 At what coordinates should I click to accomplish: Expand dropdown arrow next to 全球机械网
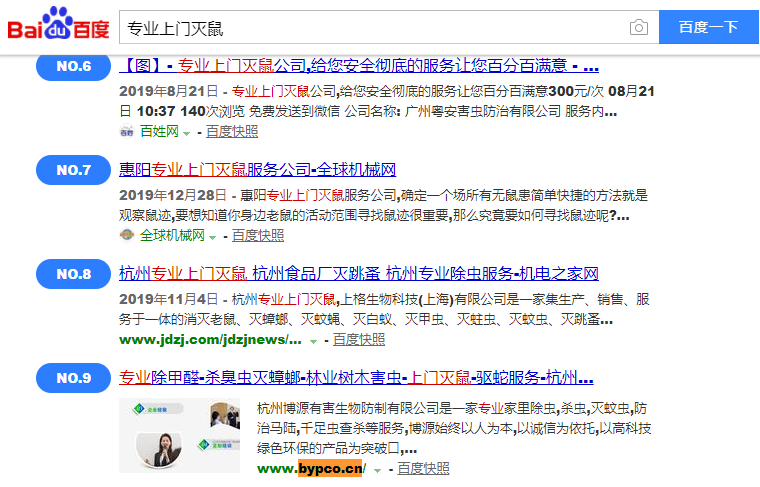tap(212, 237)
